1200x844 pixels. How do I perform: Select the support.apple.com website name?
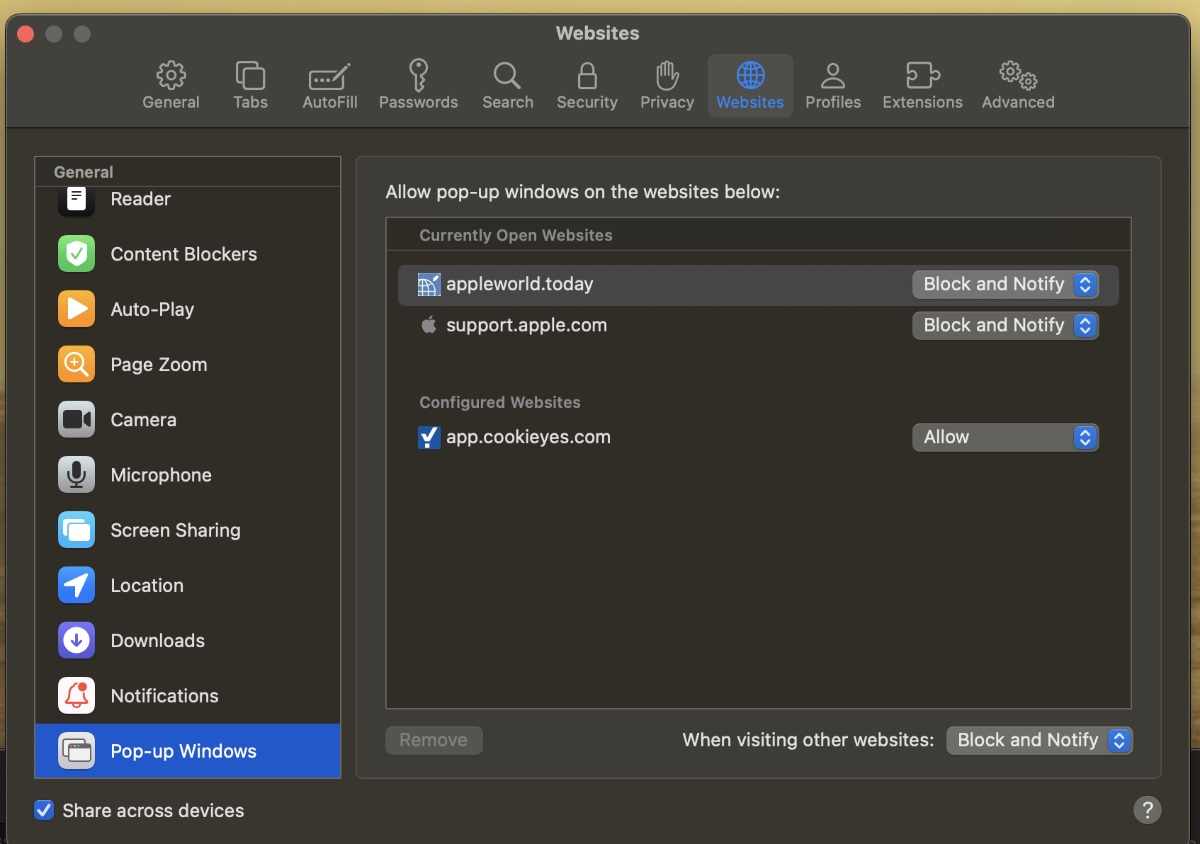pyautogui.click(x=526, y=325)
